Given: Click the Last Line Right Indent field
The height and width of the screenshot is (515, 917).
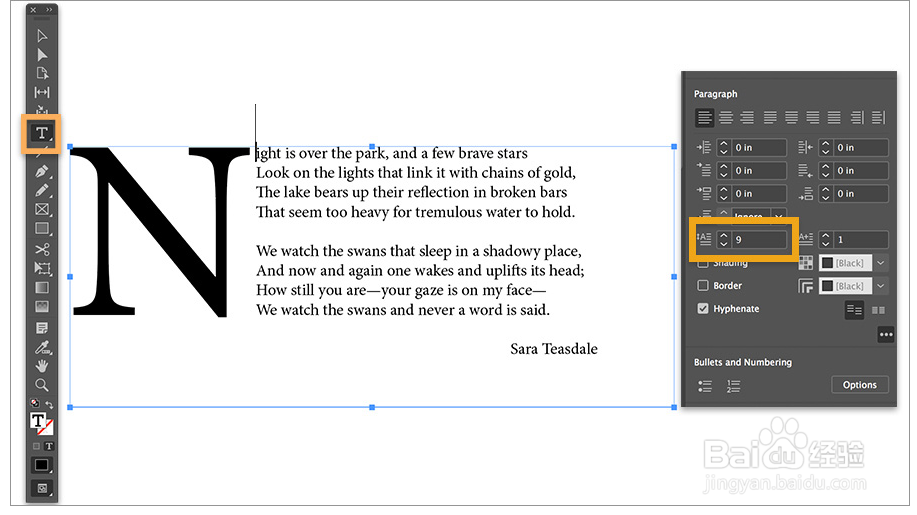Looking at the screenshot, I should pyautogui.click(x=861, y=171).
